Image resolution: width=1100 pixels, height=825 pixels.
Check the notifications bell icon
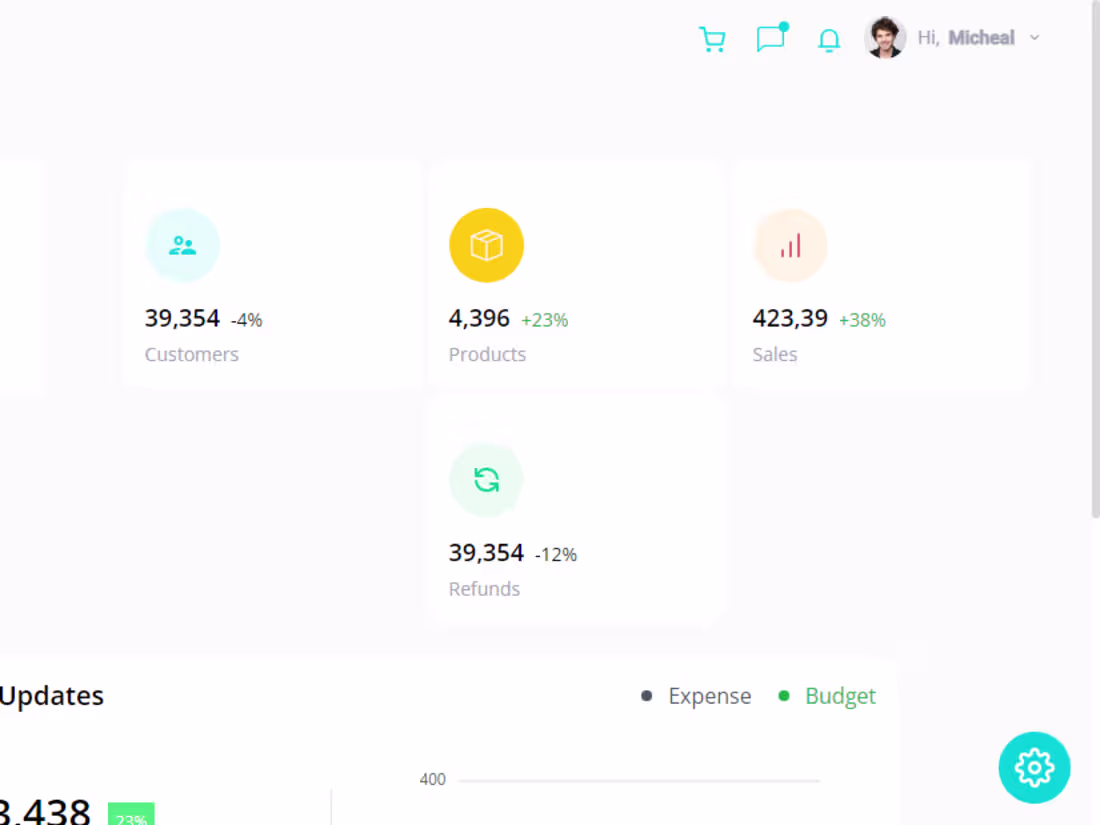pos(829,39)
